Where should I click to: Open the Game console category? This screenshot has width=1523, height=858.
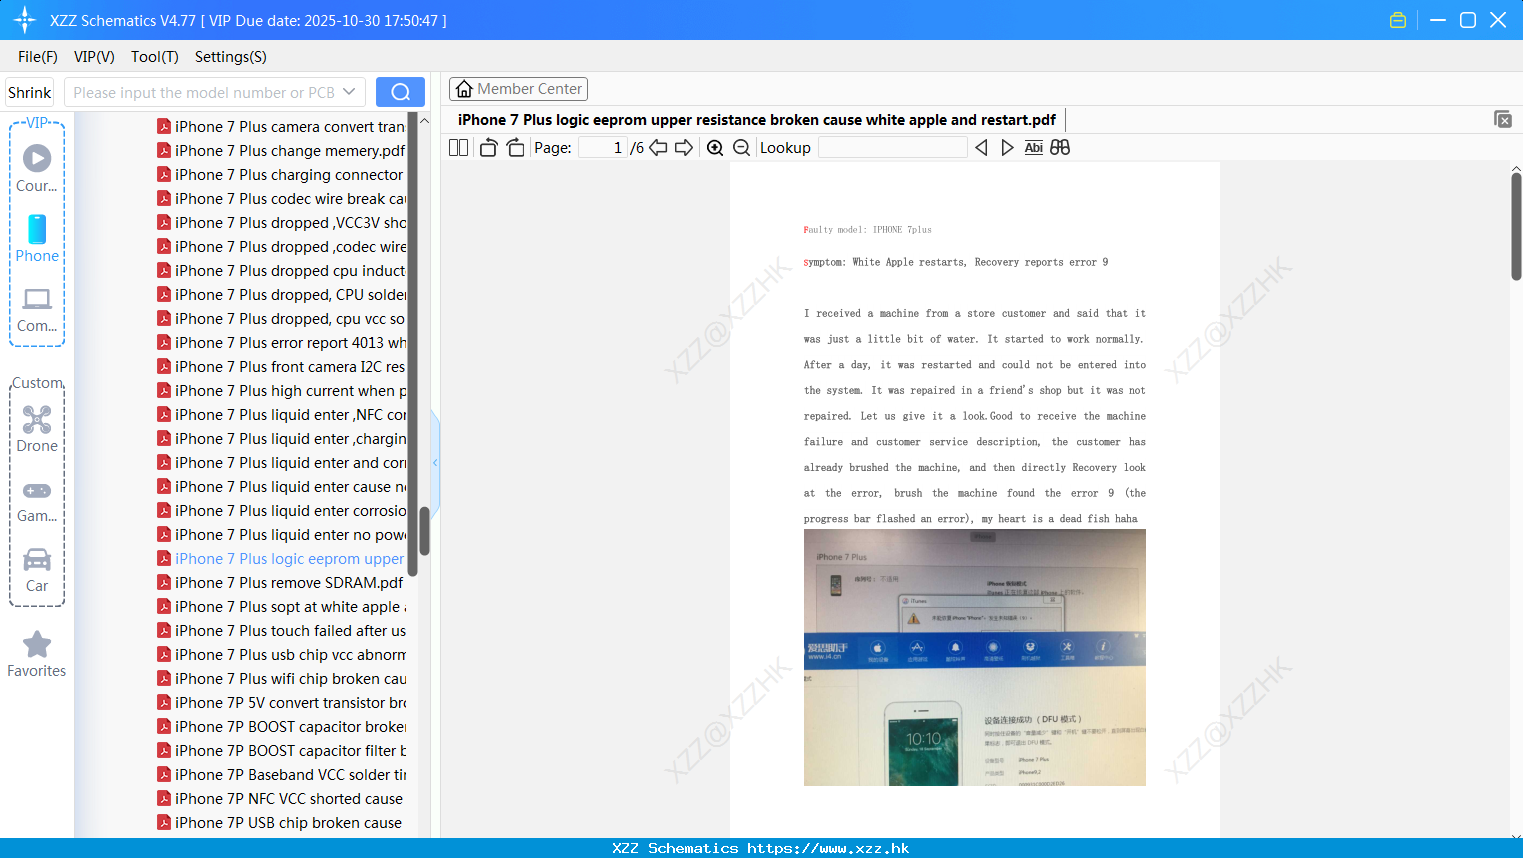coord(37,501)
